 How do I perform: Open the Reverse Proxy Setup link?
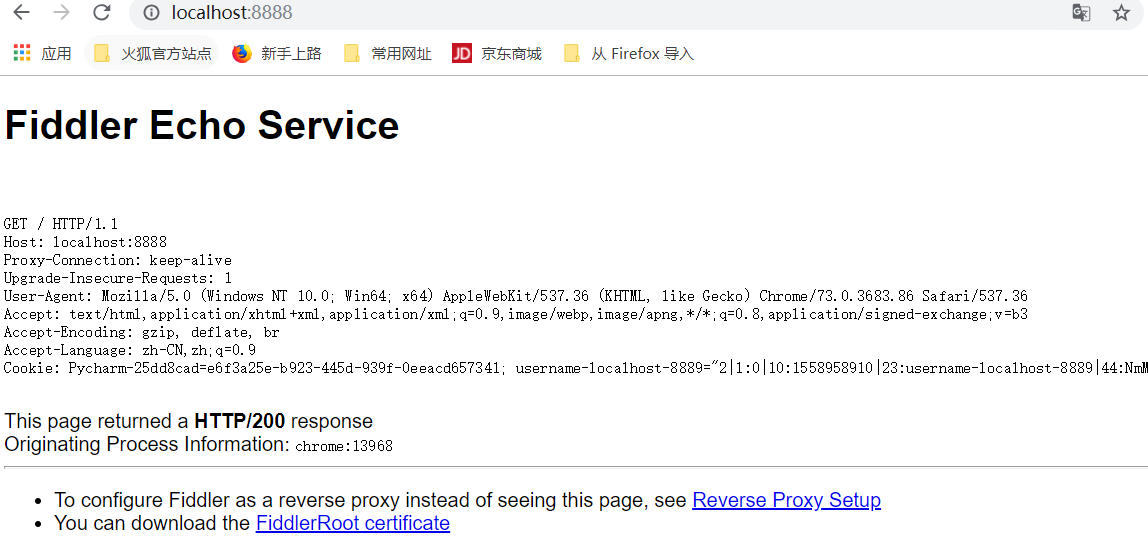pyautogui.click(x=786, y=501)
